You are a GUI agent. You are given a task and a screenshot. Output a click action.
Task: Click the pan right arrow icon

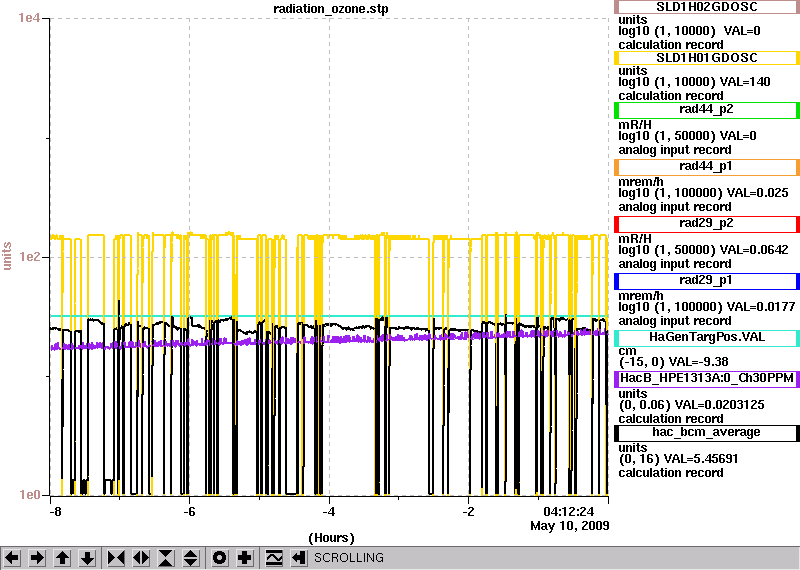(37, 558)
